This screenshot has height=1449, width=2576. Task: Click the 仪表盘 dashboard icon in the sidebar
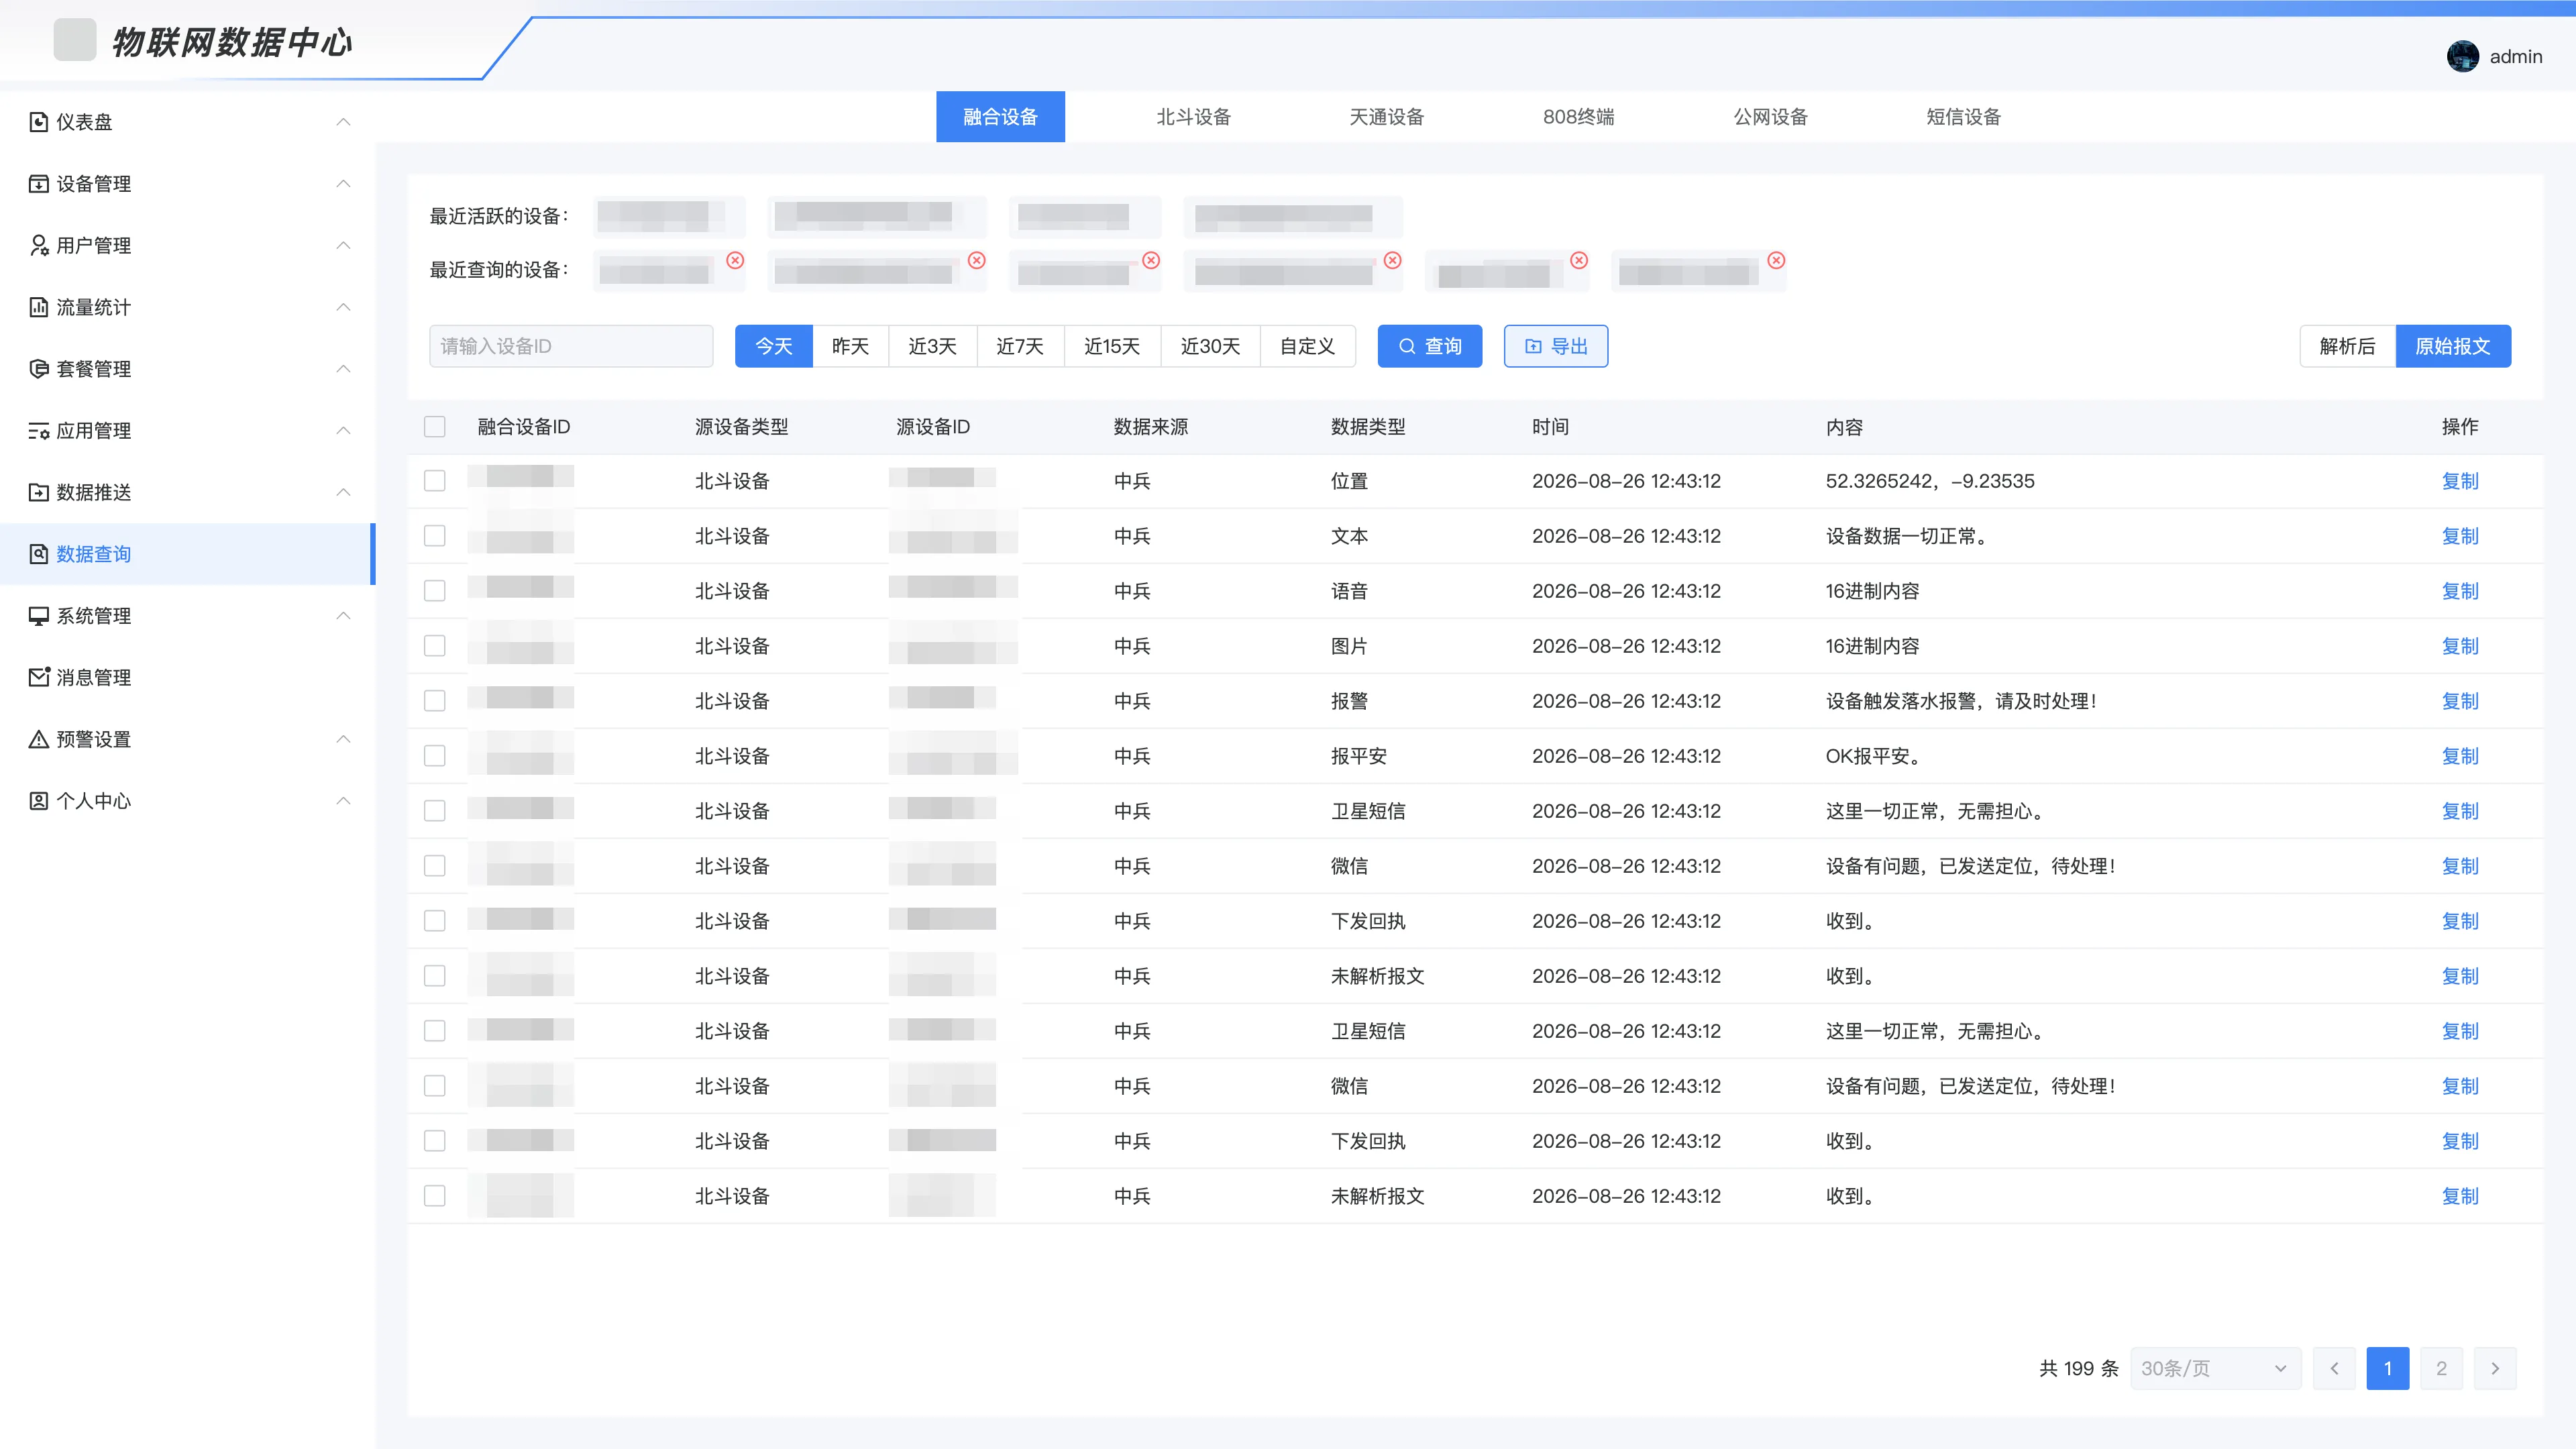[38, 122]
